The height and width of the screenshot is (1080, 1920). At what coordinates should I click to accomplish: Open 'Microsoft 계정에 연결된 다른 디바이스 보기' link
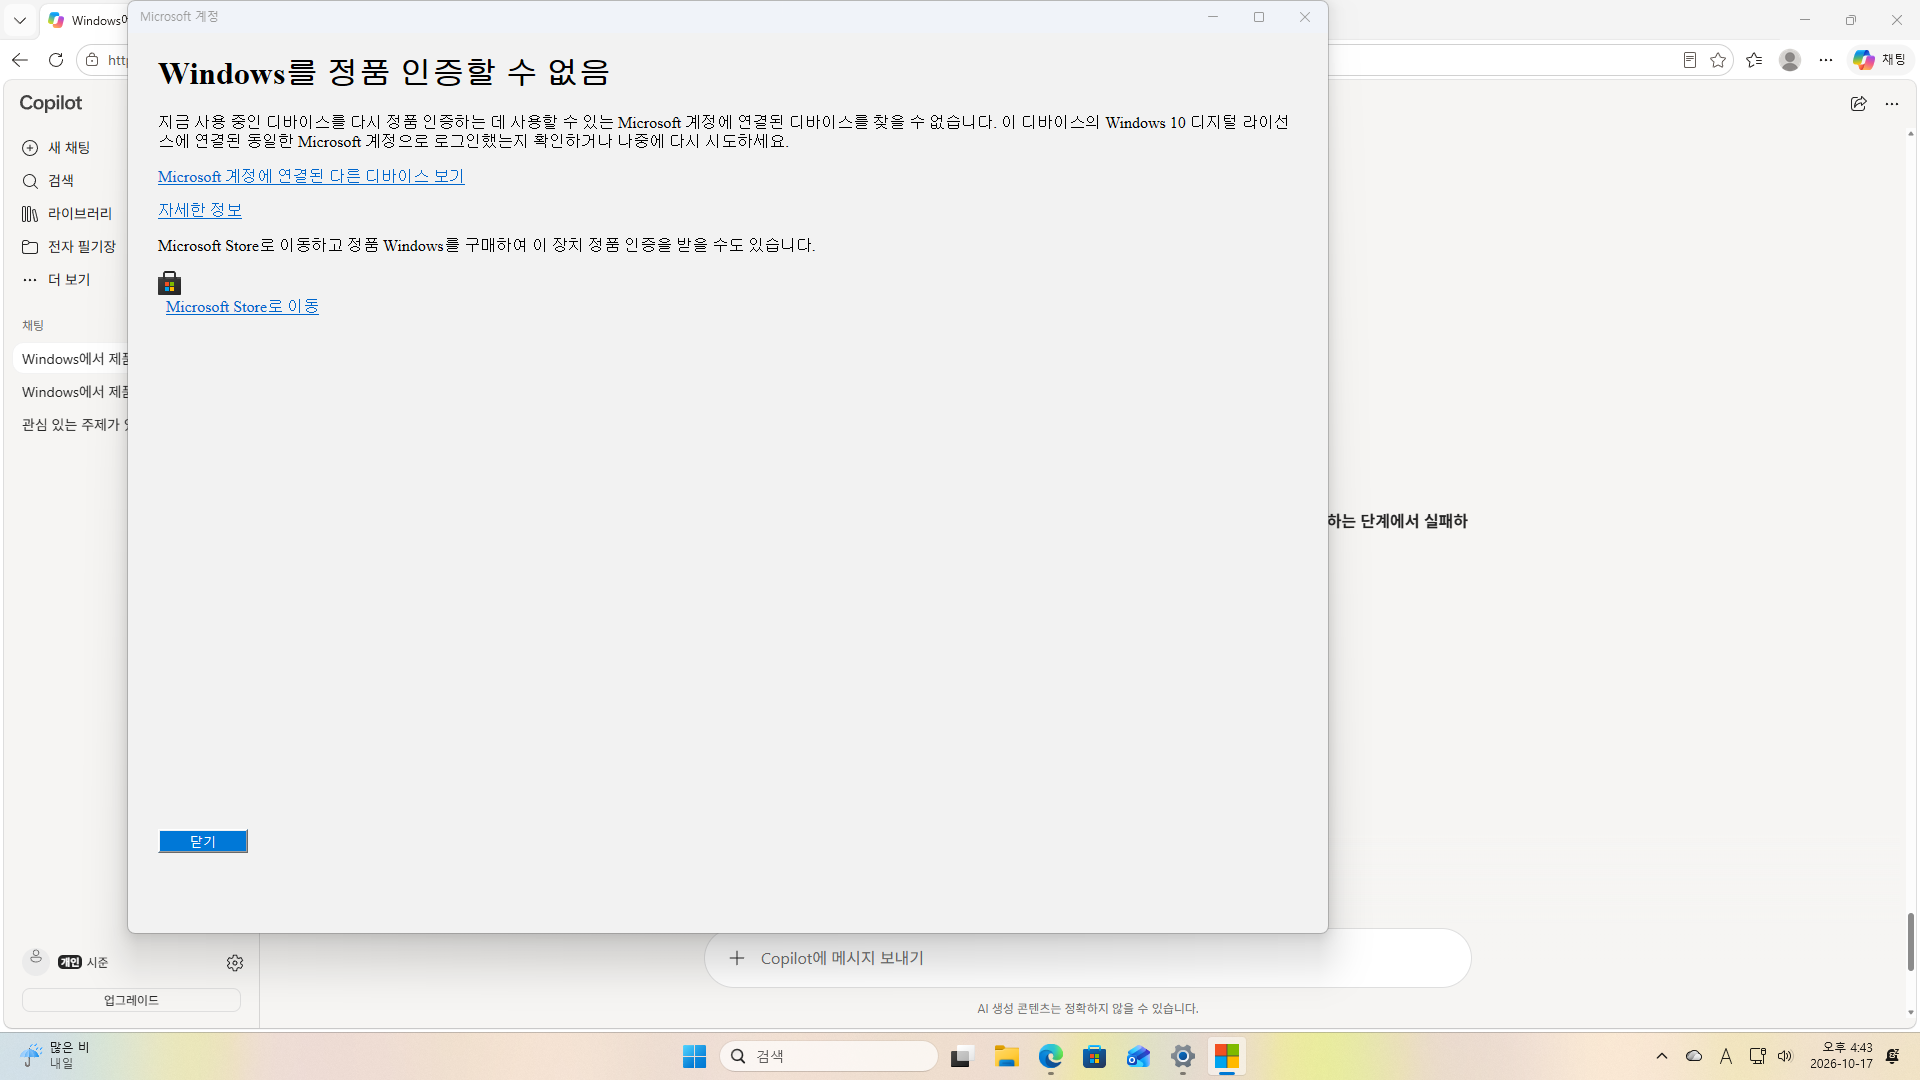pyautogui.click(x=311, y=176)
